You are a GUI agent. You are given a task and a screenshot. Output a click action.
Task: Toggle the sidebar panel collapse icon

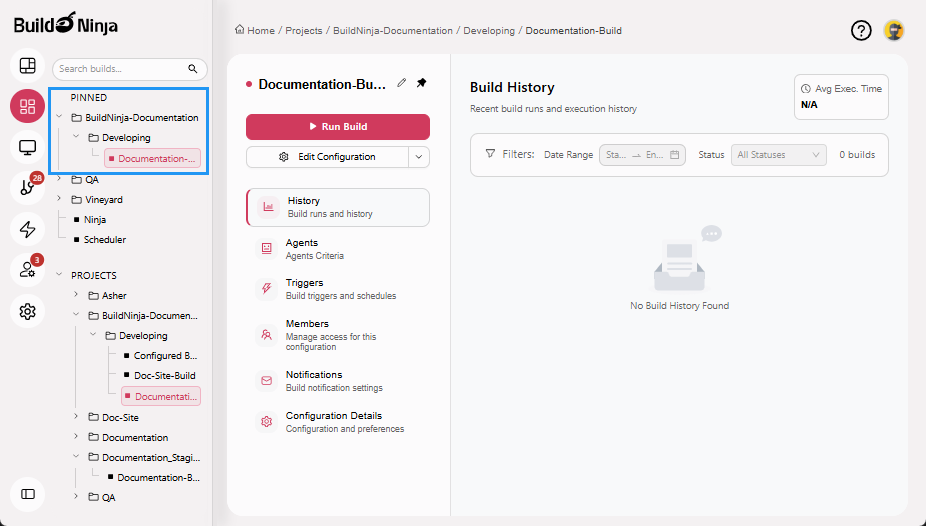27,493
